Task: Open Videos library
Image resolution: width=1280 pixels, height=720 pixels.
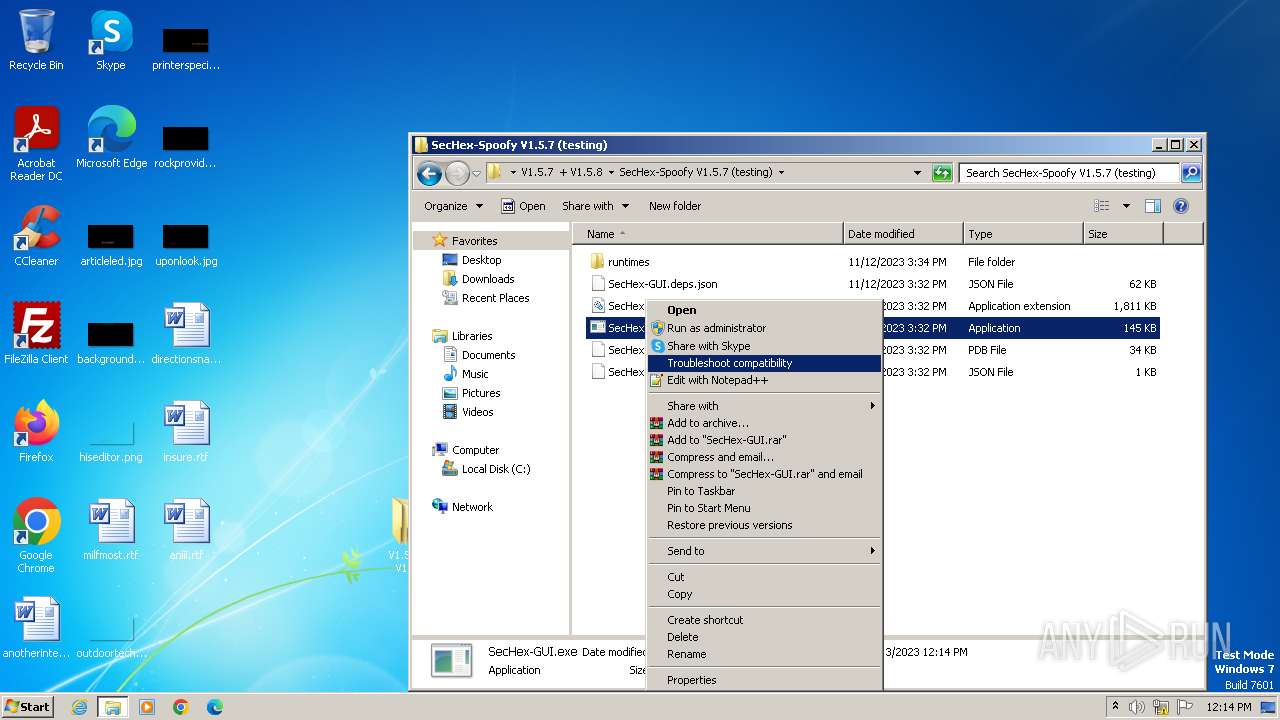Action: click(477, 412)
